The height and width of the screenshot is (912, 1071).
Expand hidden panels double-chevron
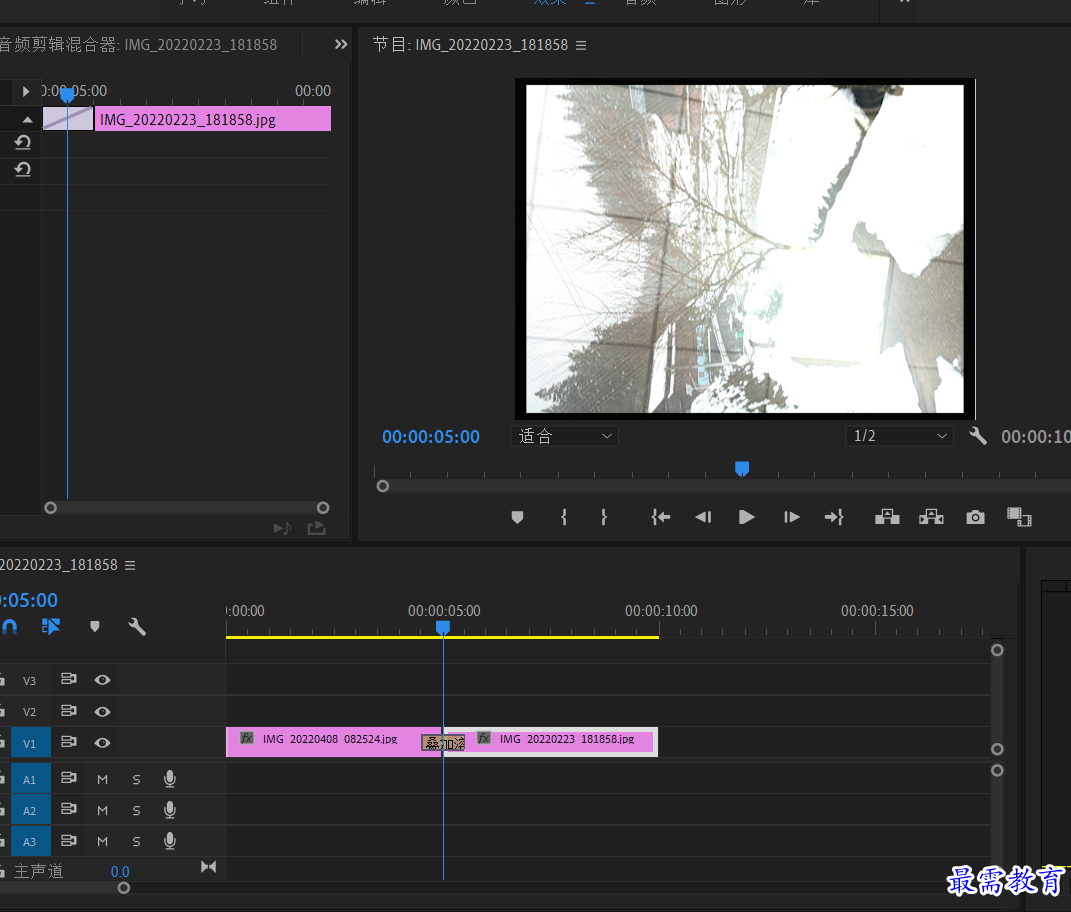pos(341,44)
